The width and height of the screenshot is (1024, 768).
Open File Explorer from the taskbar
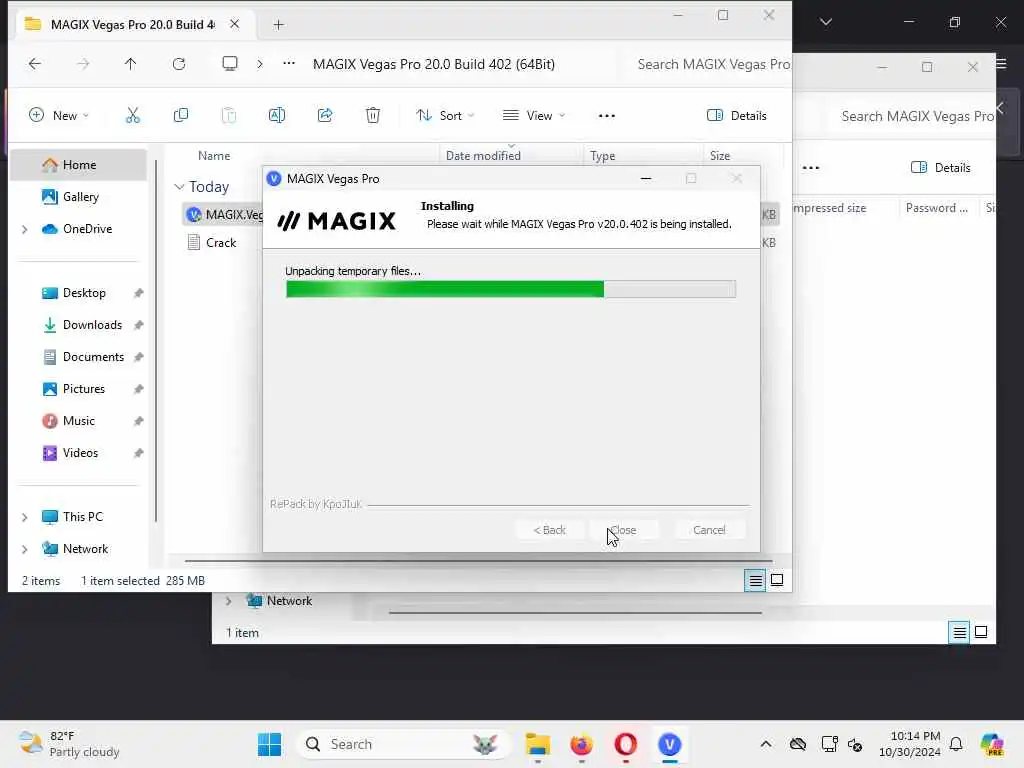tap(537, 744)
